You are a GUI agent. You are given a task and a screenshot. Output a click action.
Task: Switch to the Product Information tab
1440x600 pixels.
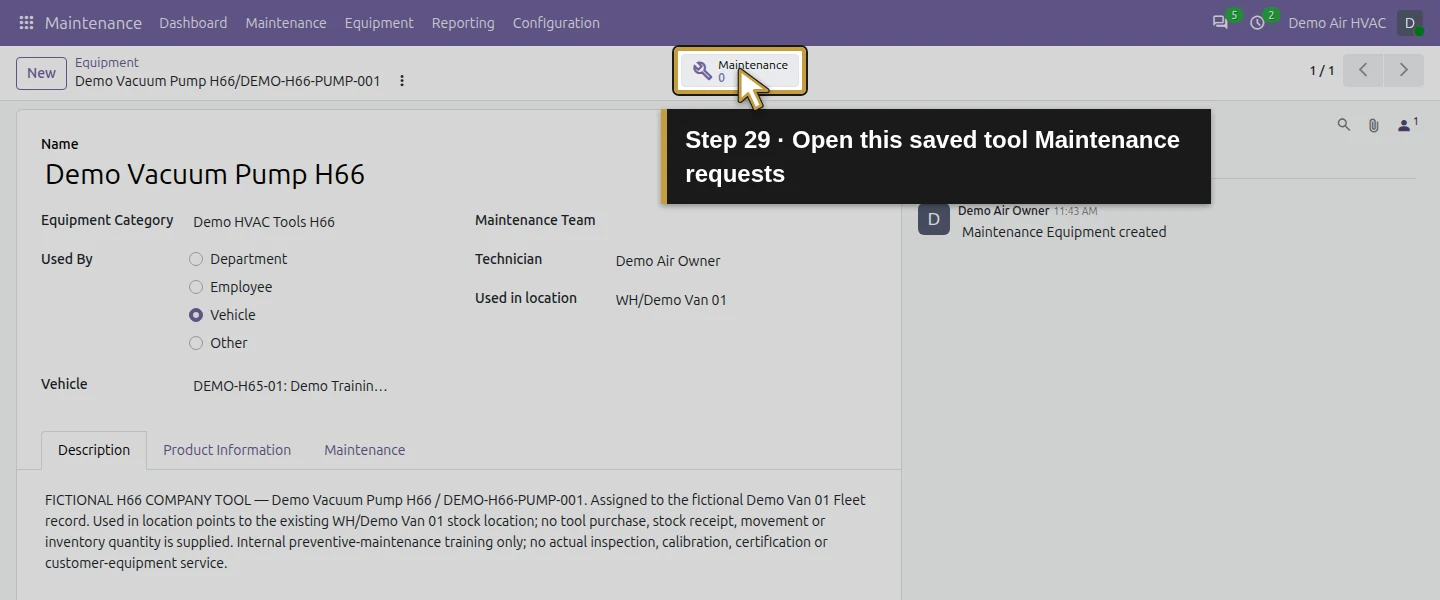click(x=227, y=450)
